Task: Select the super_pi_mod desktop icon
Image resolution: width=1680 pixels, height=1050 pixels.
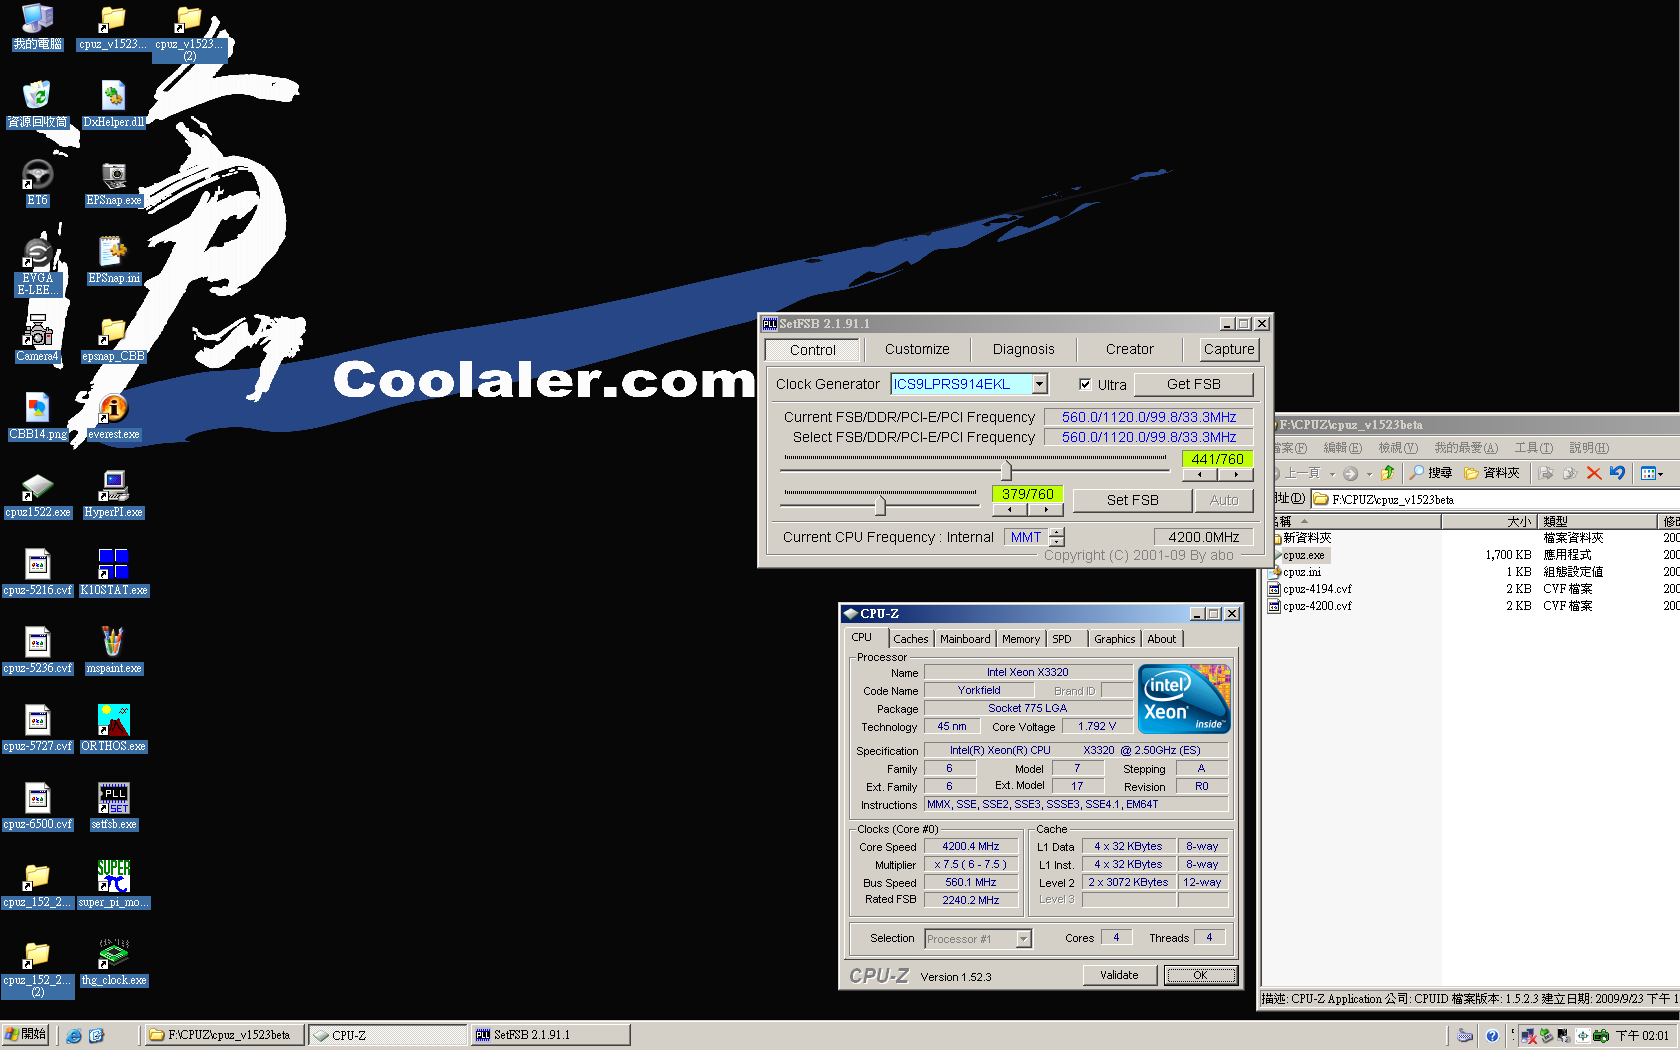Action: click(114, 886)
